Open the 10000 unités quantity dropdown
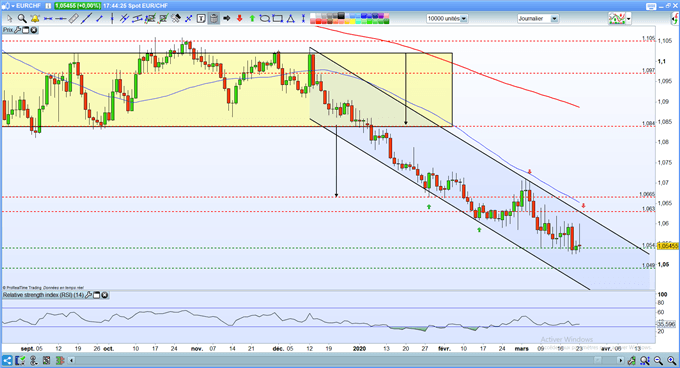 (x=464, y=19)
